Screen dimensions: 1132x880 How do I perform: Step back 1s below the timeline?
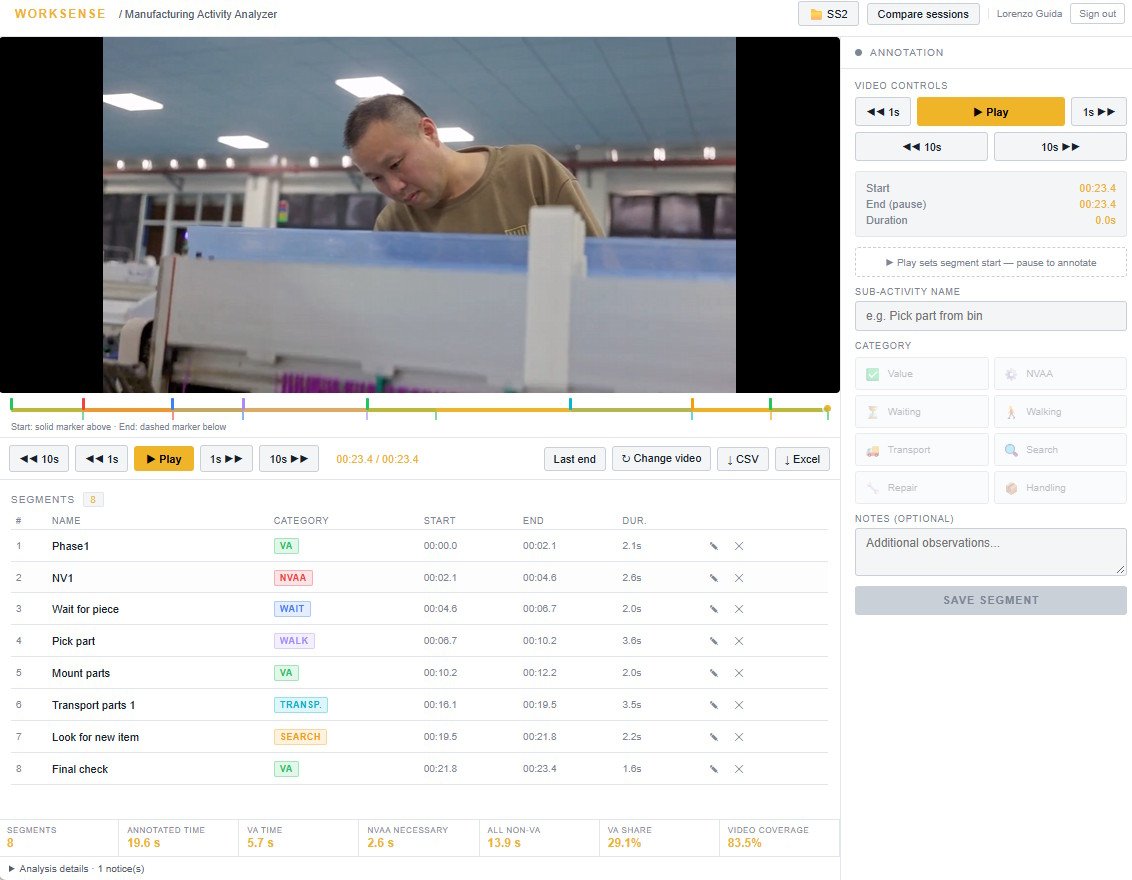(x=102, y=458)
